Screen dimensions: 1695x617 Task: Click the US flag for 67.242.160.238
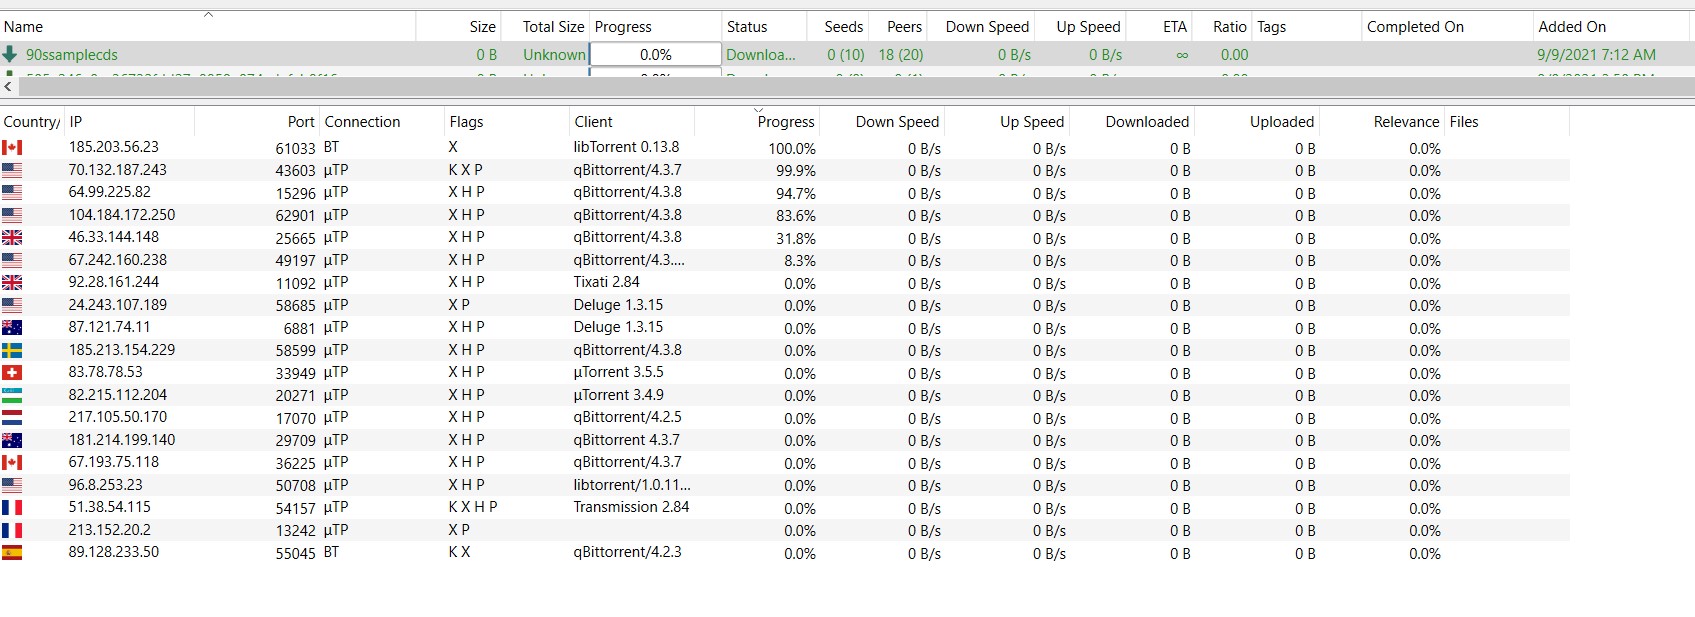coord(12,260)
